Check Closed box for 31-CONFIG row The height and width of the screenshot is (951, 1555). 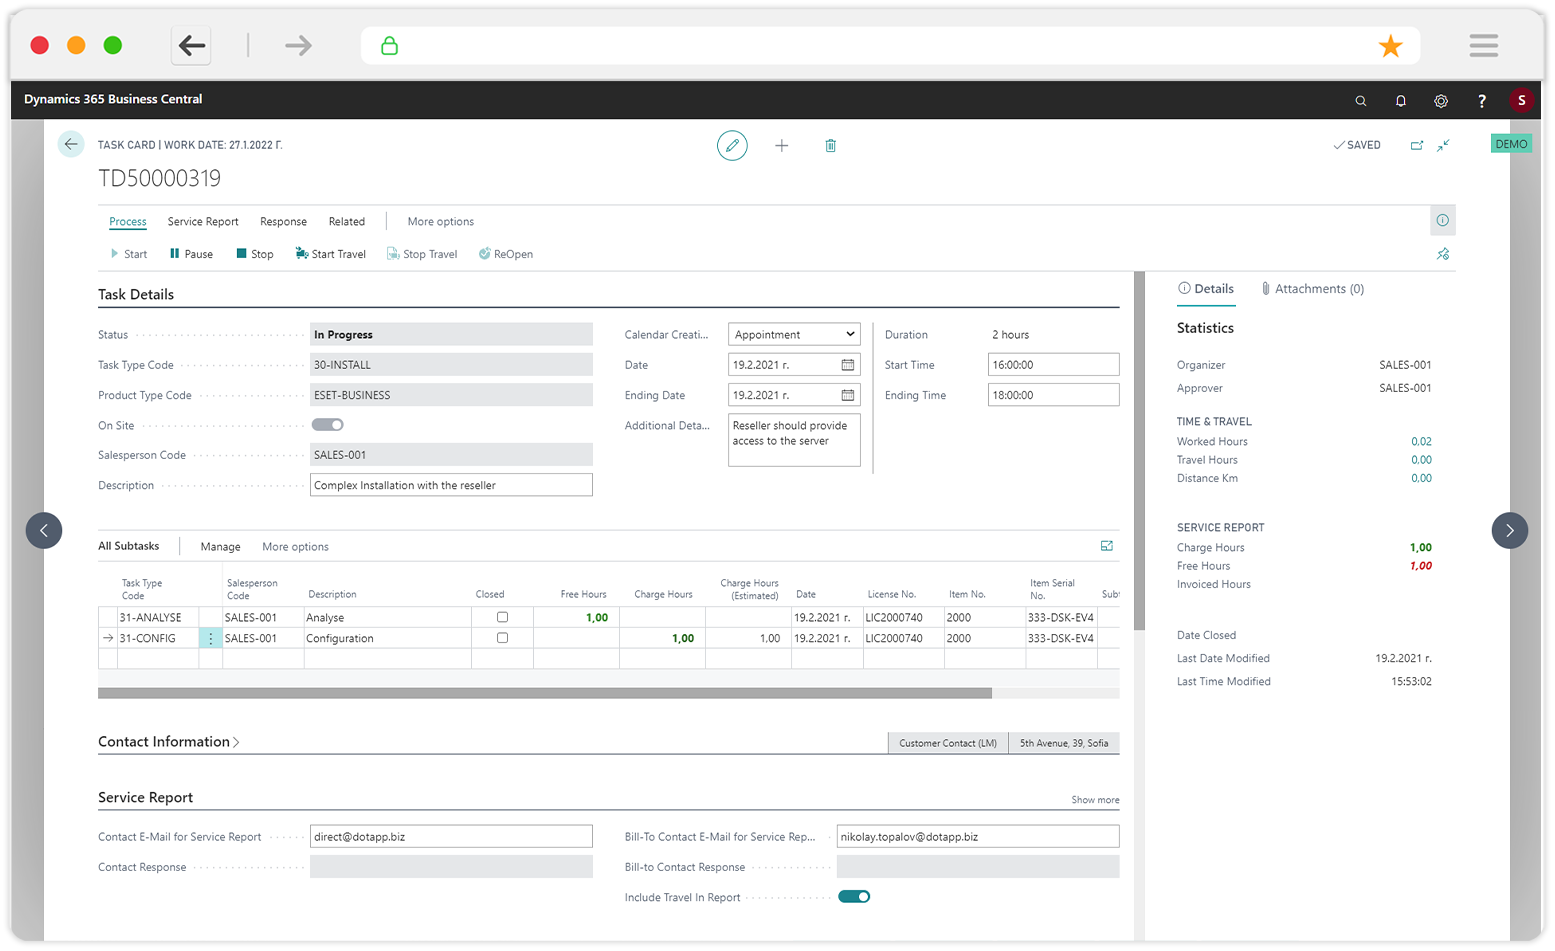click(x=502, y=638)
